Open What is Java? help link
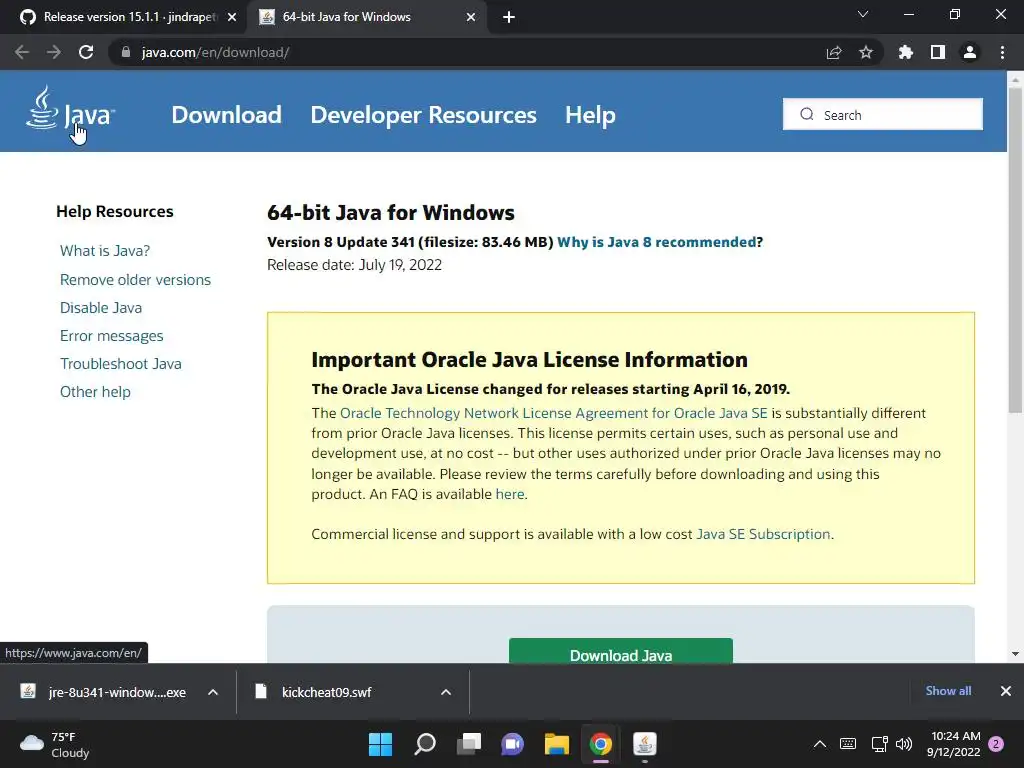Screen dimensions: 1024x768 pyautogui.click(x=105, y=251)
